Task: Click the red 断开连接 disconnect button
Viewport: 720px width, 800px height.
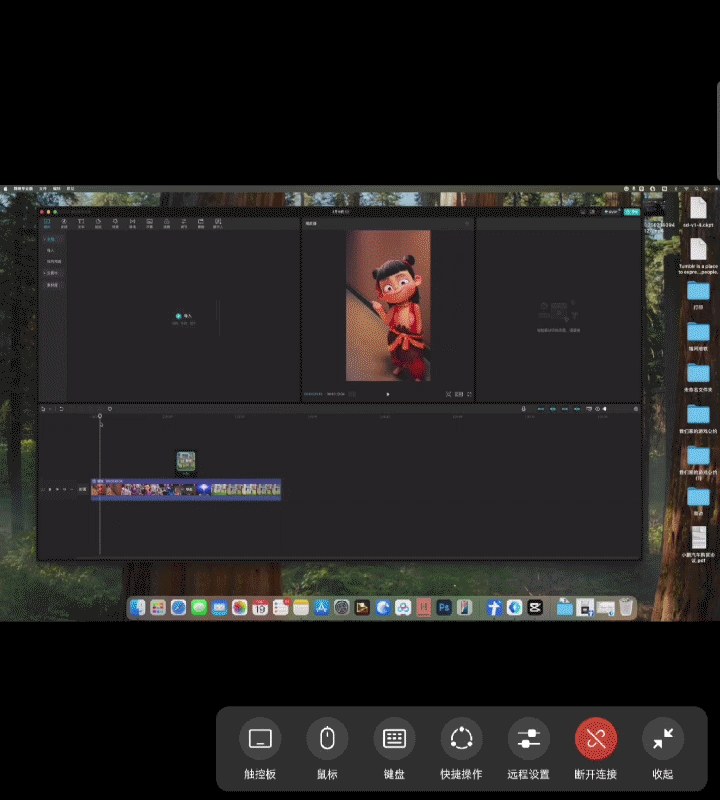Action: click(x=596, y=740)
